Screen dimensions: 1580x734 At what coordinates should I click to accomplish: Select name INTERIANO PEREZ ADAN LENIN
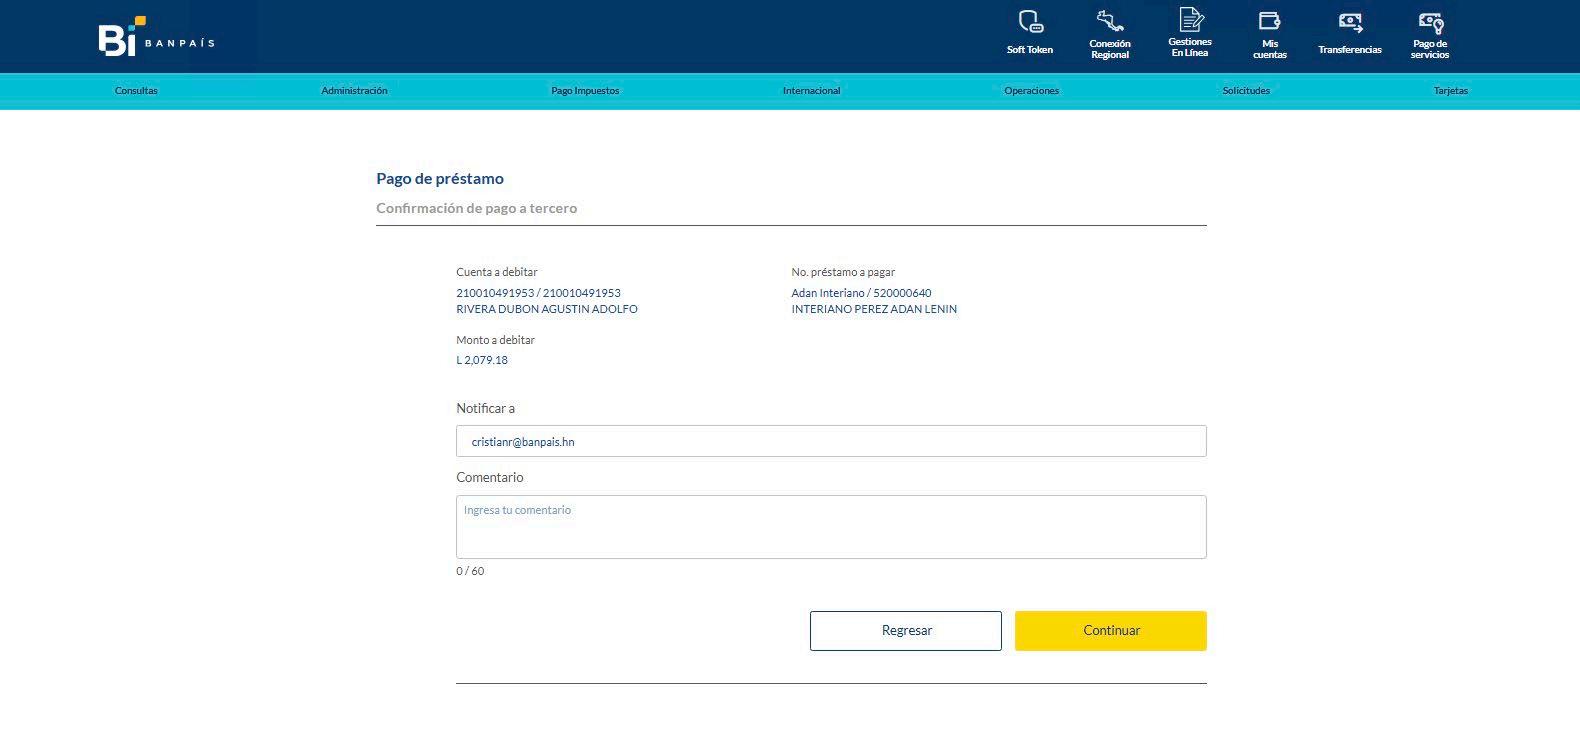click(874, 309)
